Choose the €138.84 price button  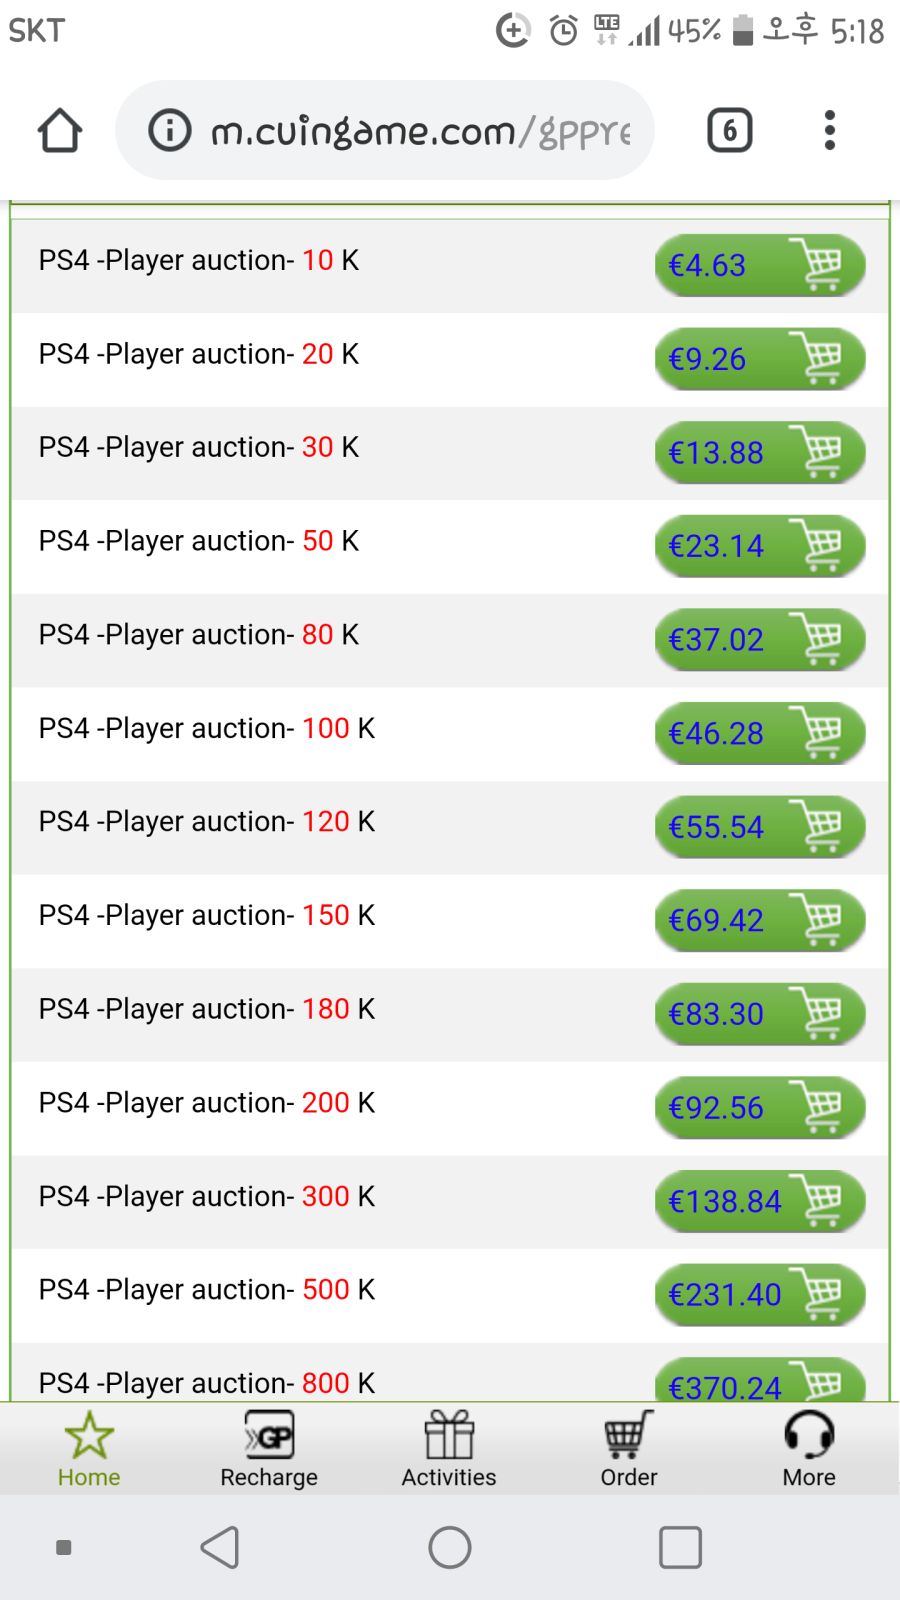point(724,1201)
